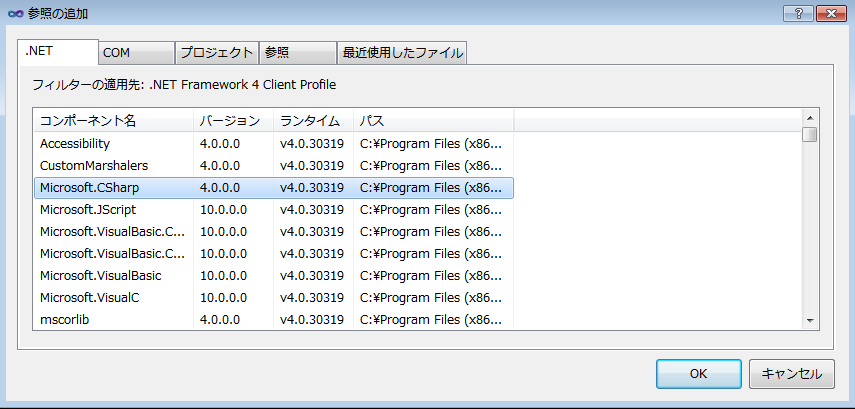Image resolution: width=855 pixels, height=409 pixels.
Task: Sort by コンポーネント名 column header
Action: [x=113, y=121]
